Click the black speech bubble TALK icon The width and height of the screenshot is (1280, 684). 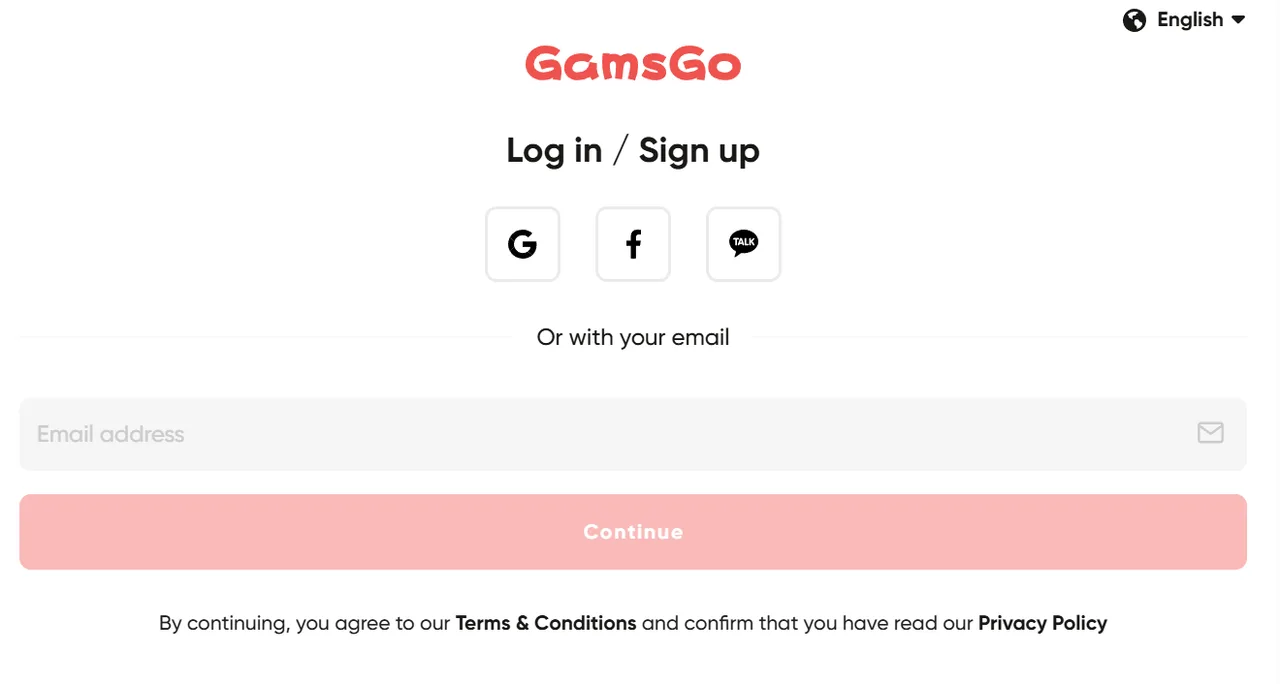coord(743,243)
